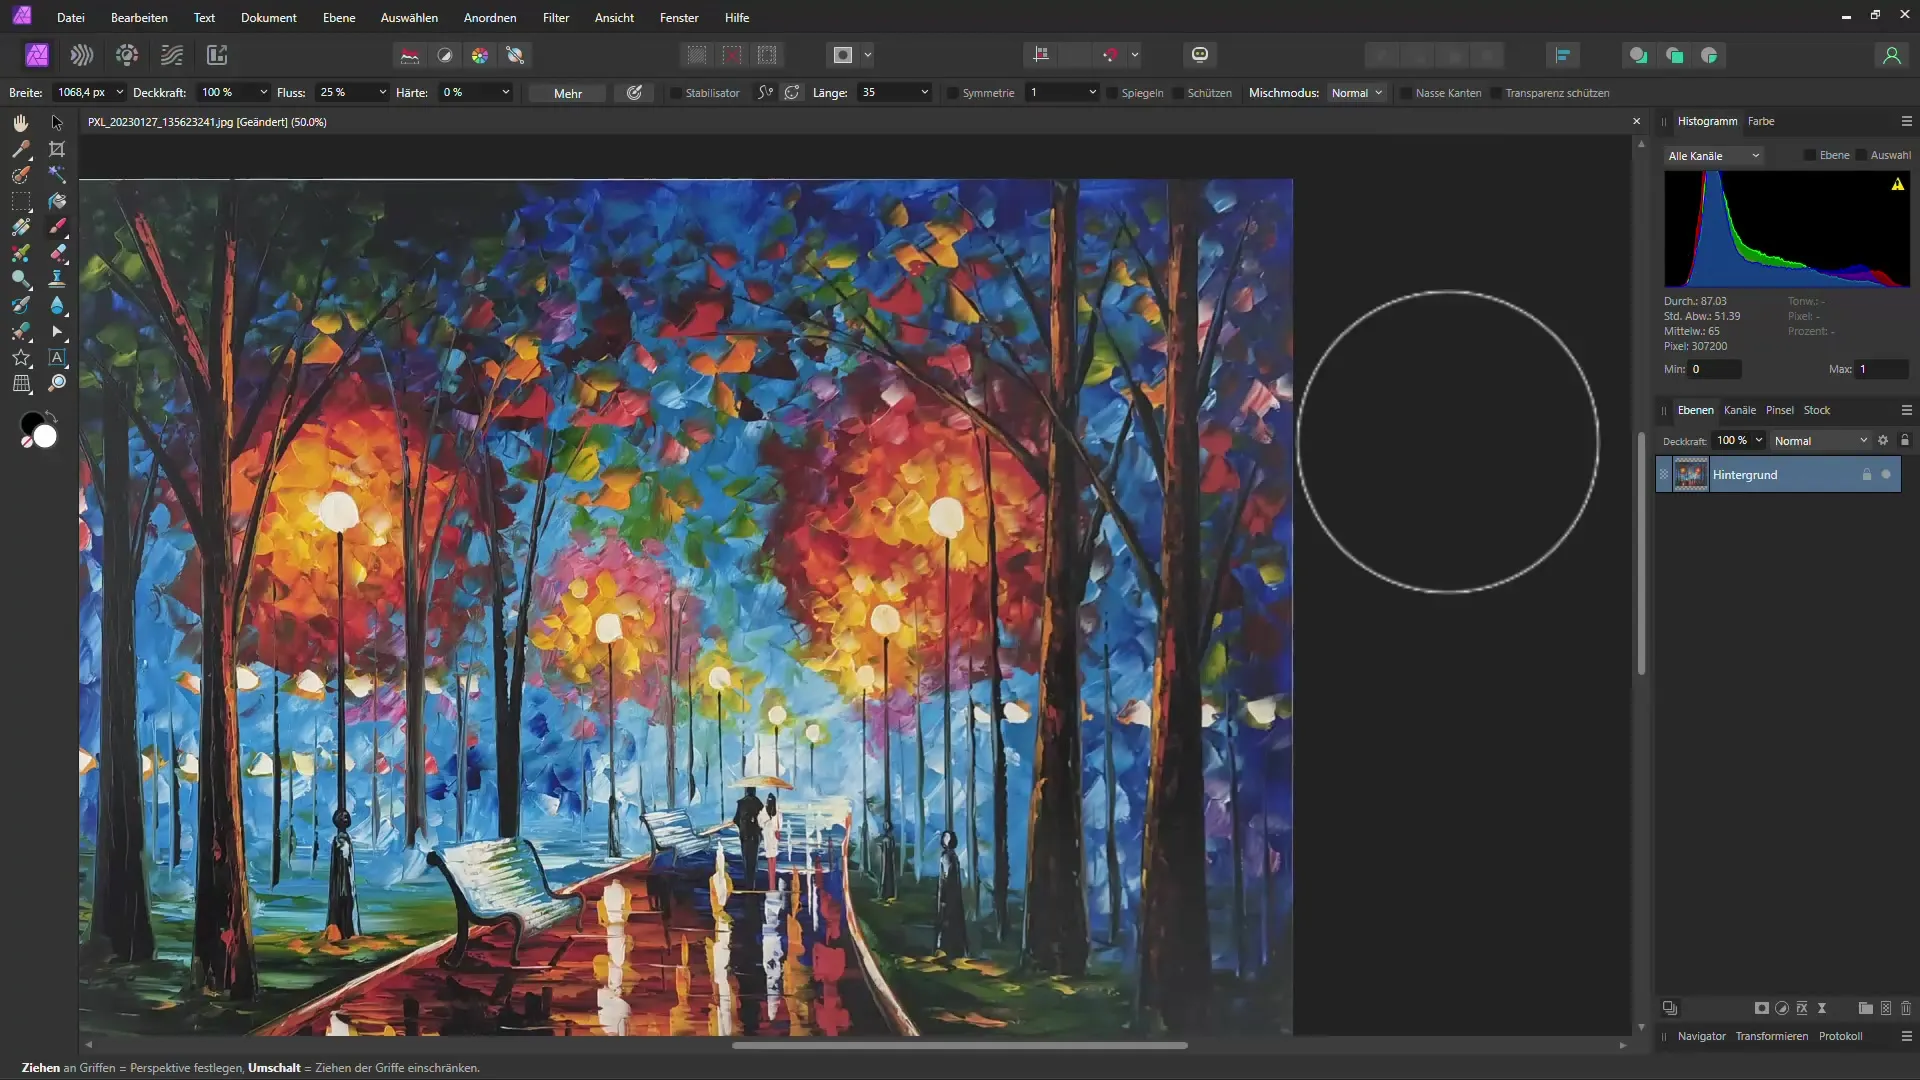
Task: Select the Selection Brush tool
Action: click(20, 175)
